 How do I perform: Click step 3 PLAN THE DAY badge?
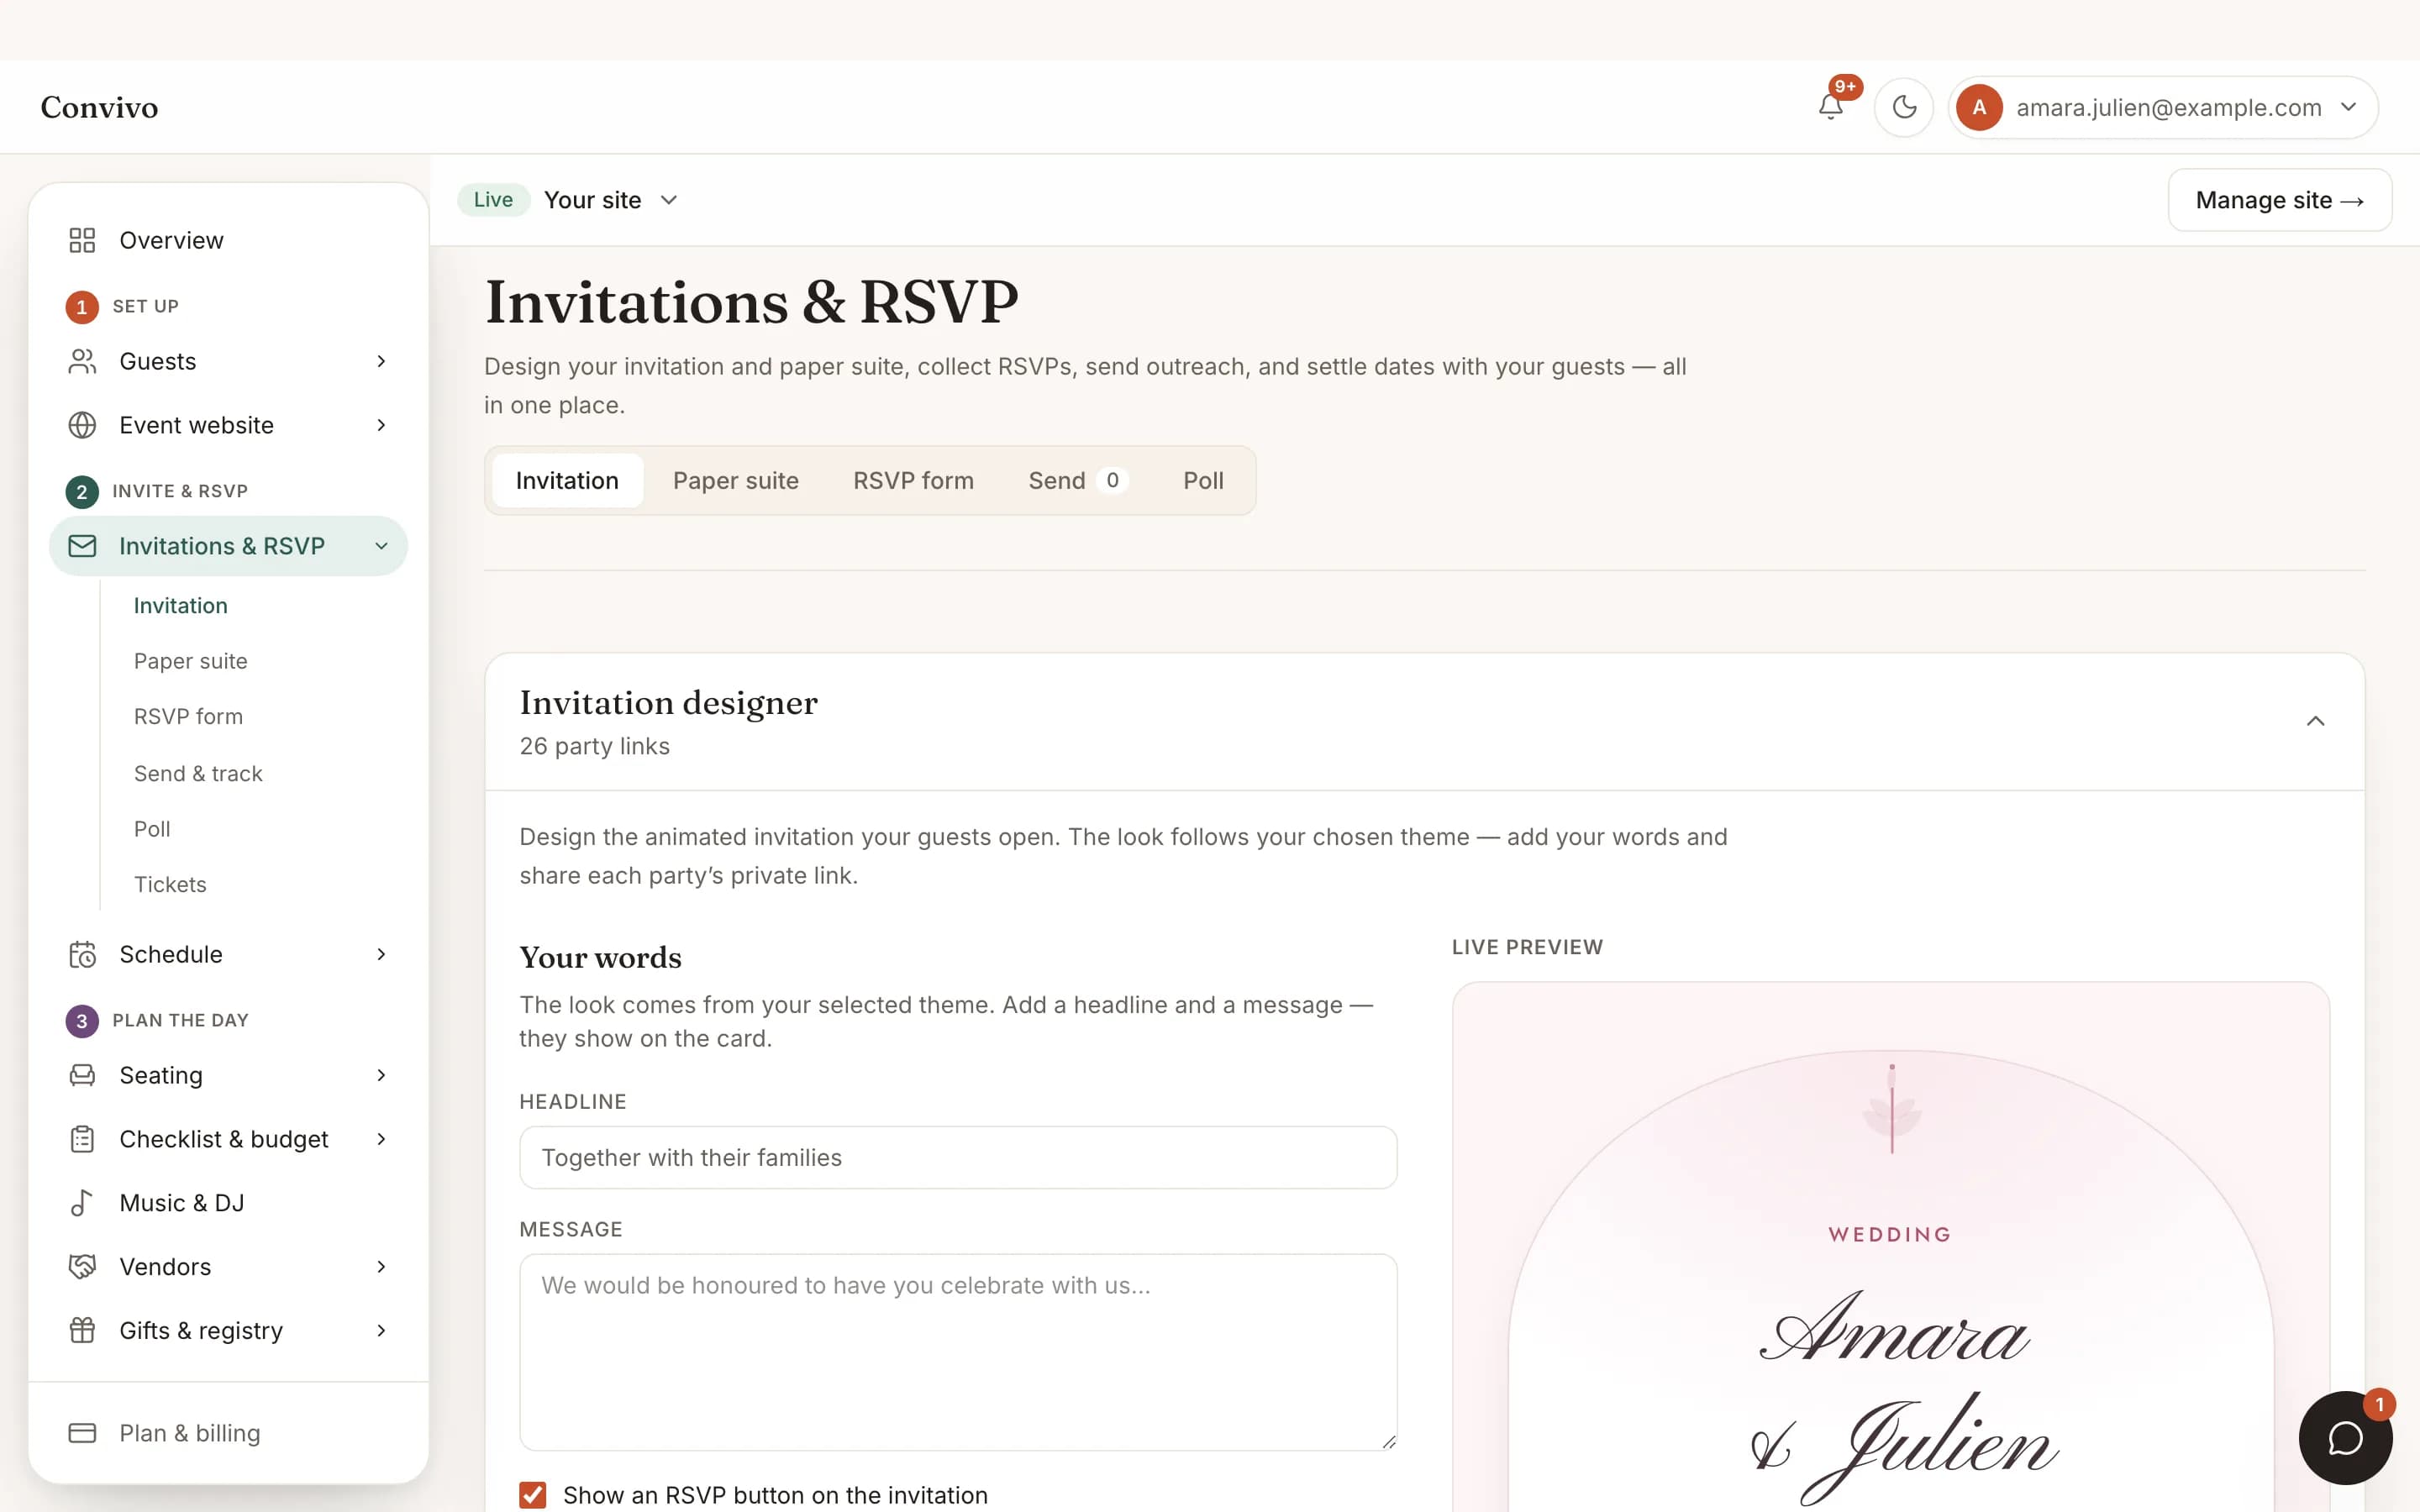82,1021
